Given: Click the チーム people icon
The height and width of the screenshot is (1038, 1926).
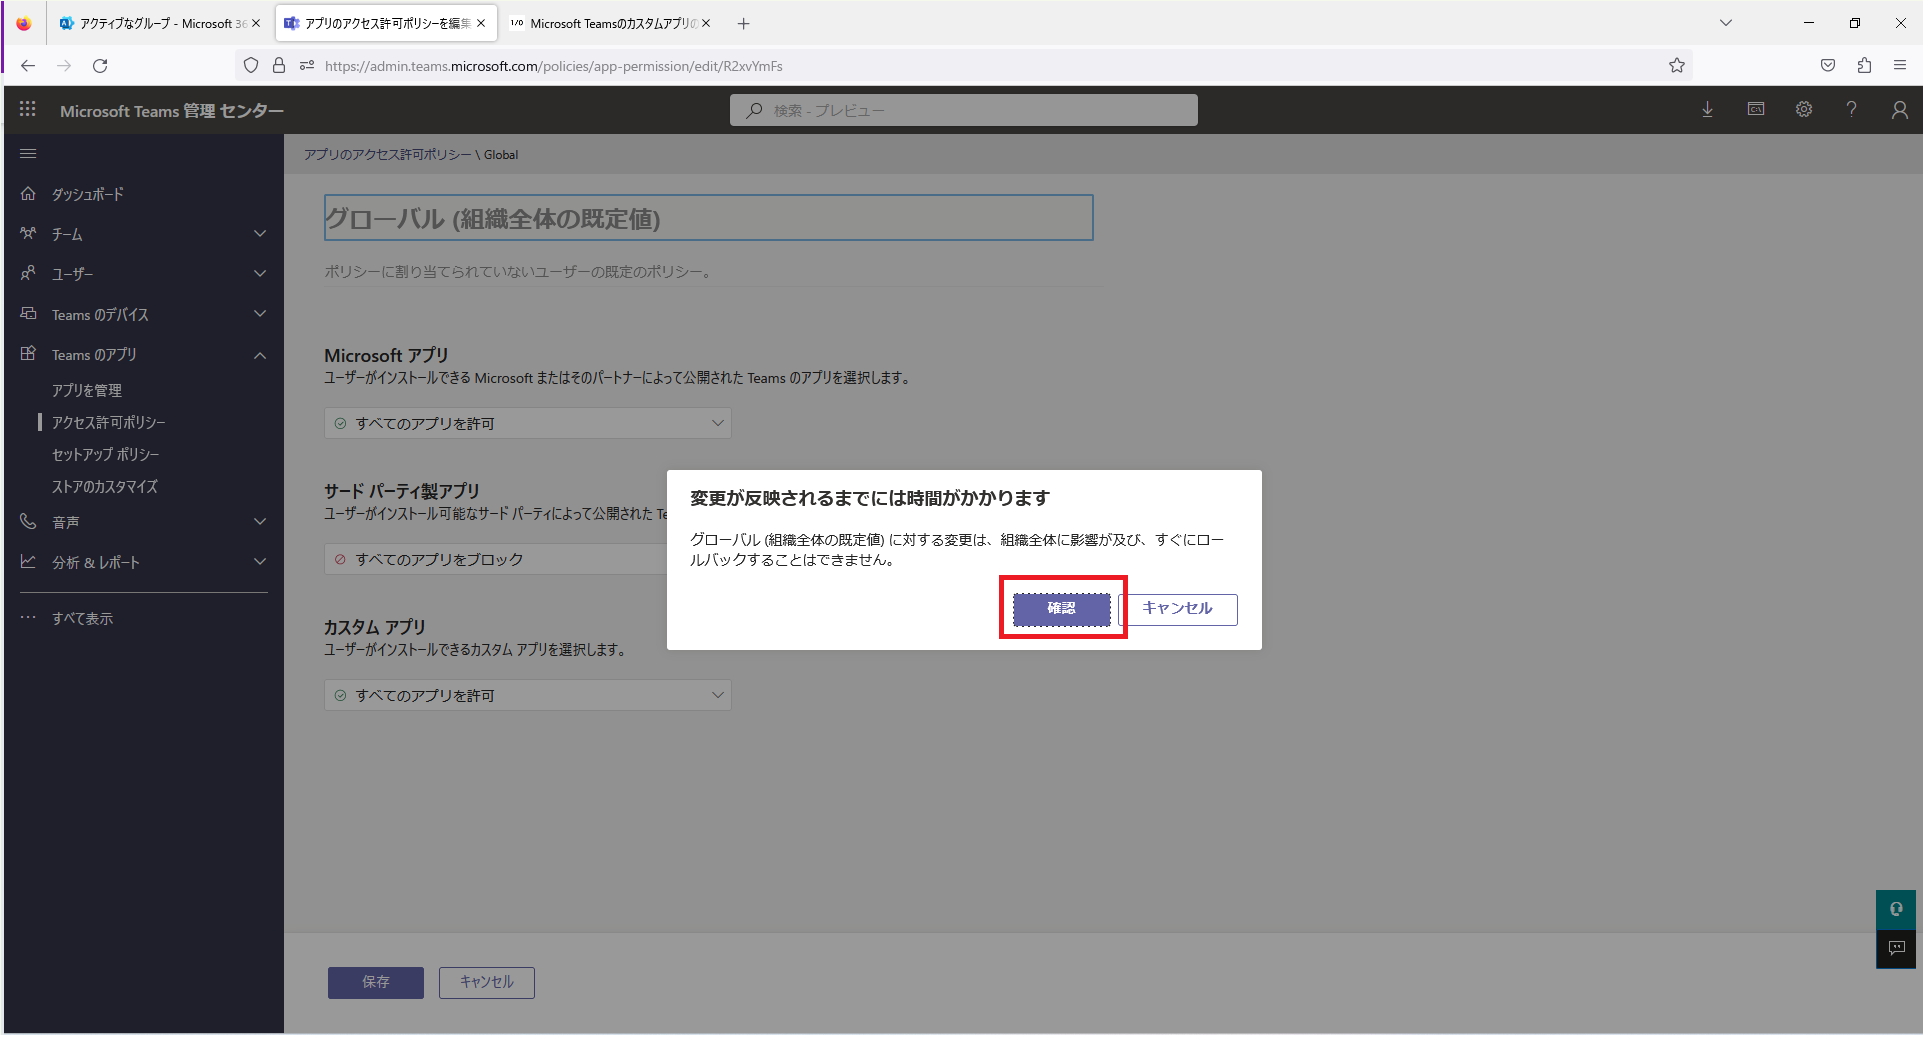Looking at the screenshot, I should pos(28,233).
